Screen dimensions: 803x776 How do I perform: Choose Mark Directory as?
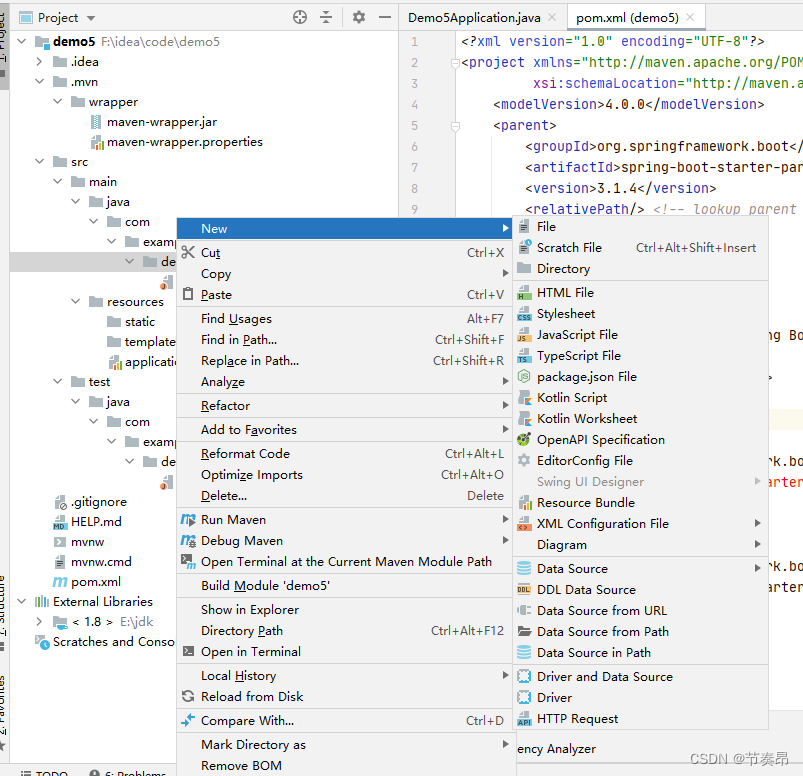click(345, 744)
